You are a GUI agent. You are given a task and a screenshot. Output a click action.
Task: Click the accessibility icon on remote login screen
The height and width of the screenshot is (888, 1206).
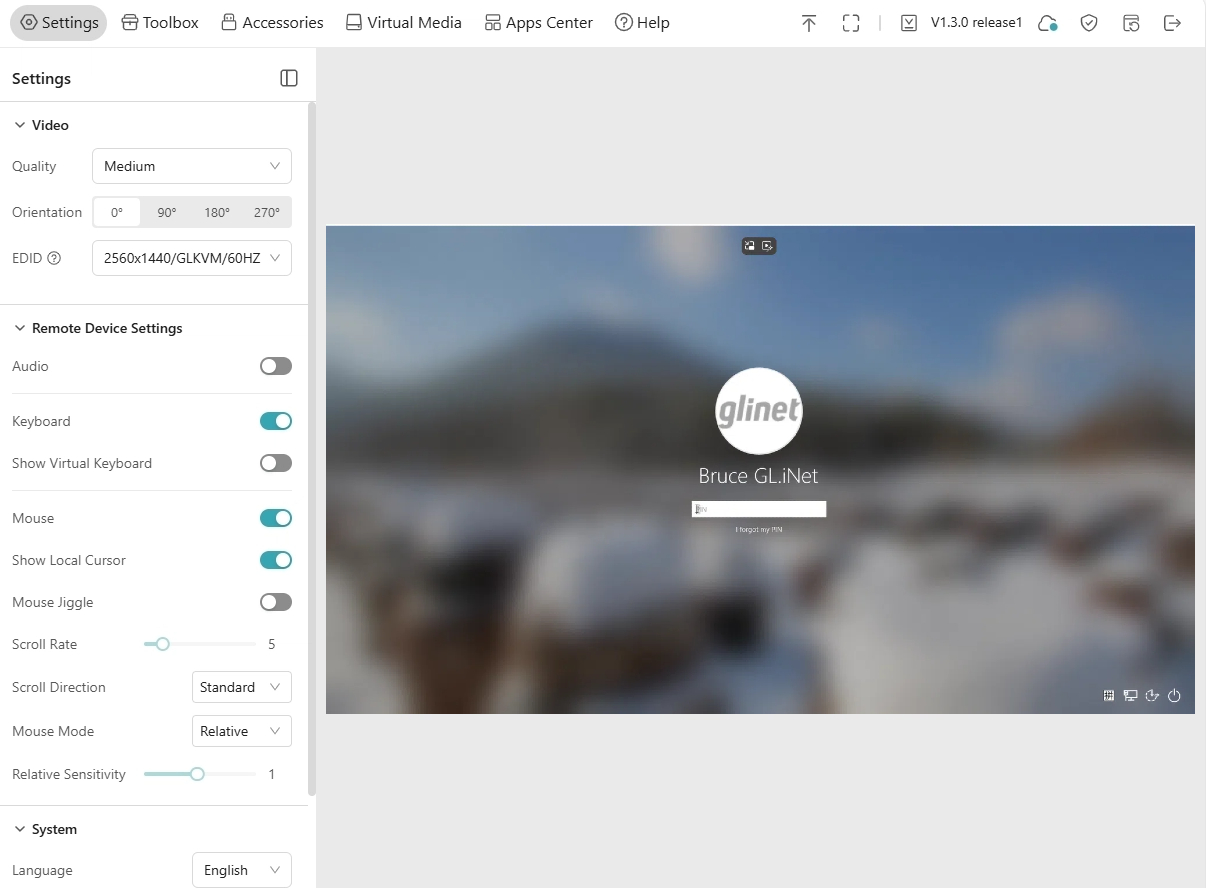pos(1152,696)
